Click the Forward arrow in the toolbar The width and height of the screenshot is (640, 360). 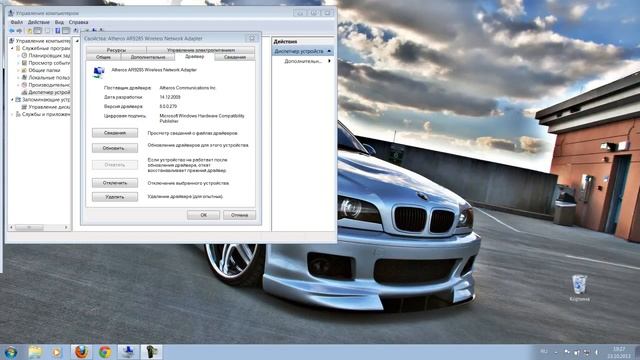tap(19, 31)
